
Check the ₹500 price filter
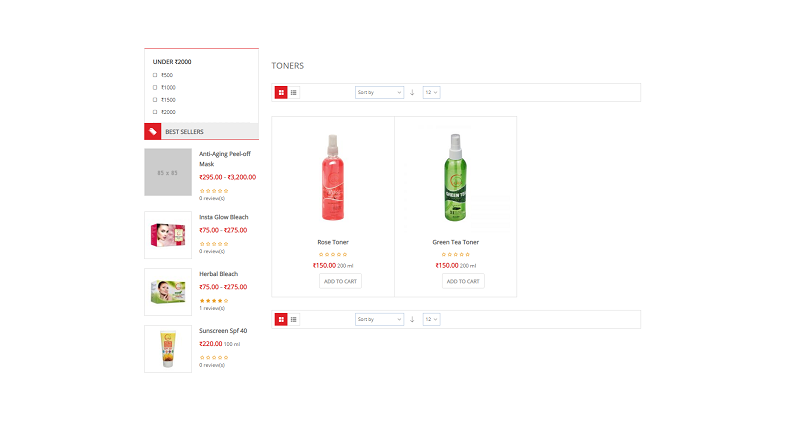pyautogui.click(x=155, y=75)
